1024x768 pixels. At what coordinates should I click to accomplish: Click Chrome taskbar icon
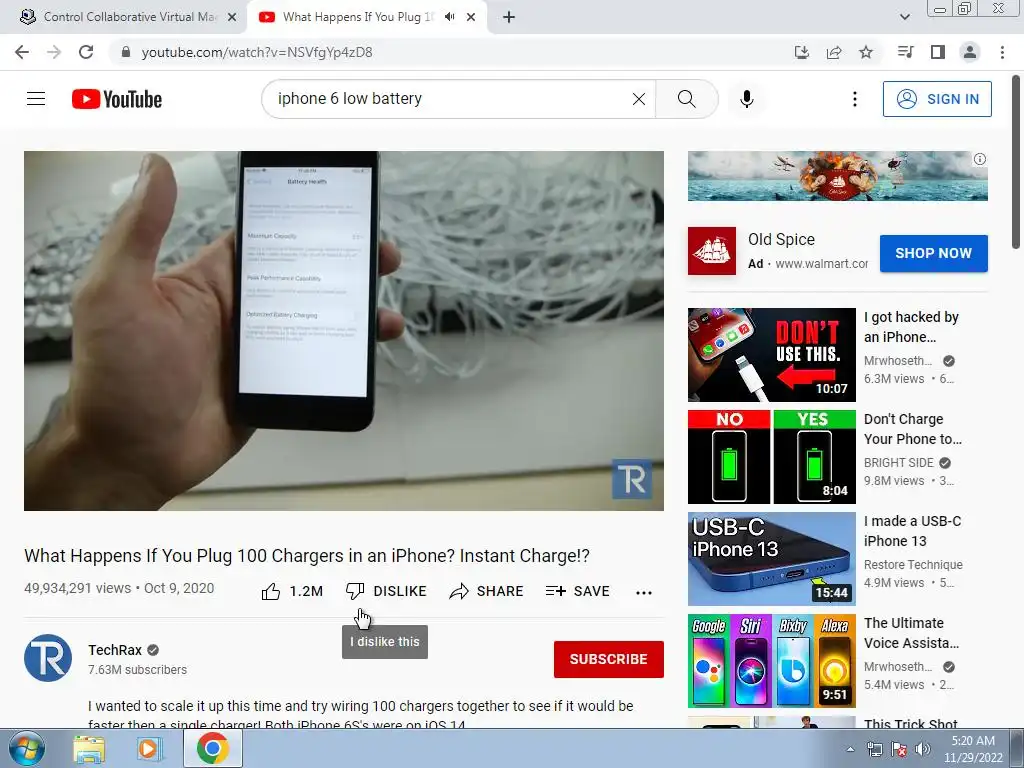(x=212, y=749)
